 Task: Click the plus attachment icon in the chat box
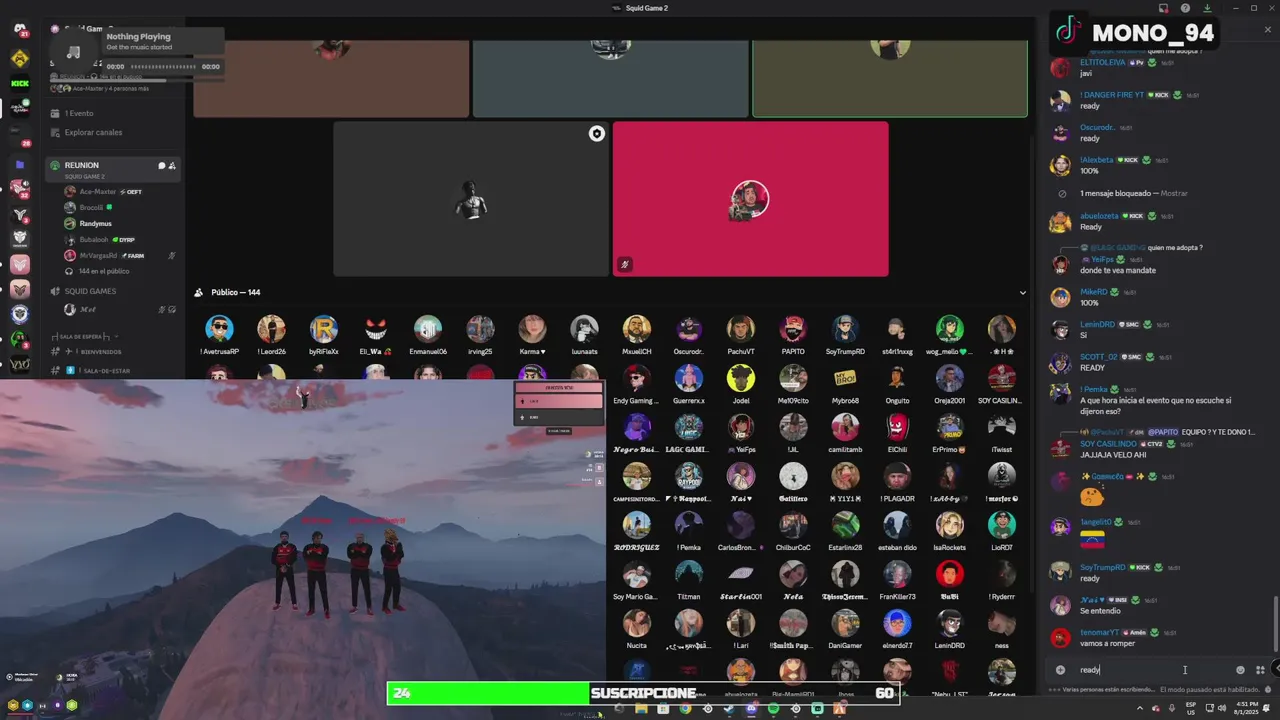point(1060,670)
